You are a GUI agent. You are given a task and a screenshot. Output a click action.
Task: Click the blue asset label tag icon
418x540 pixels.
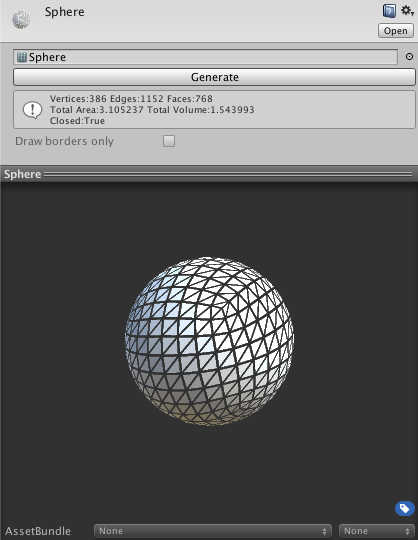[x=405, y=508]
